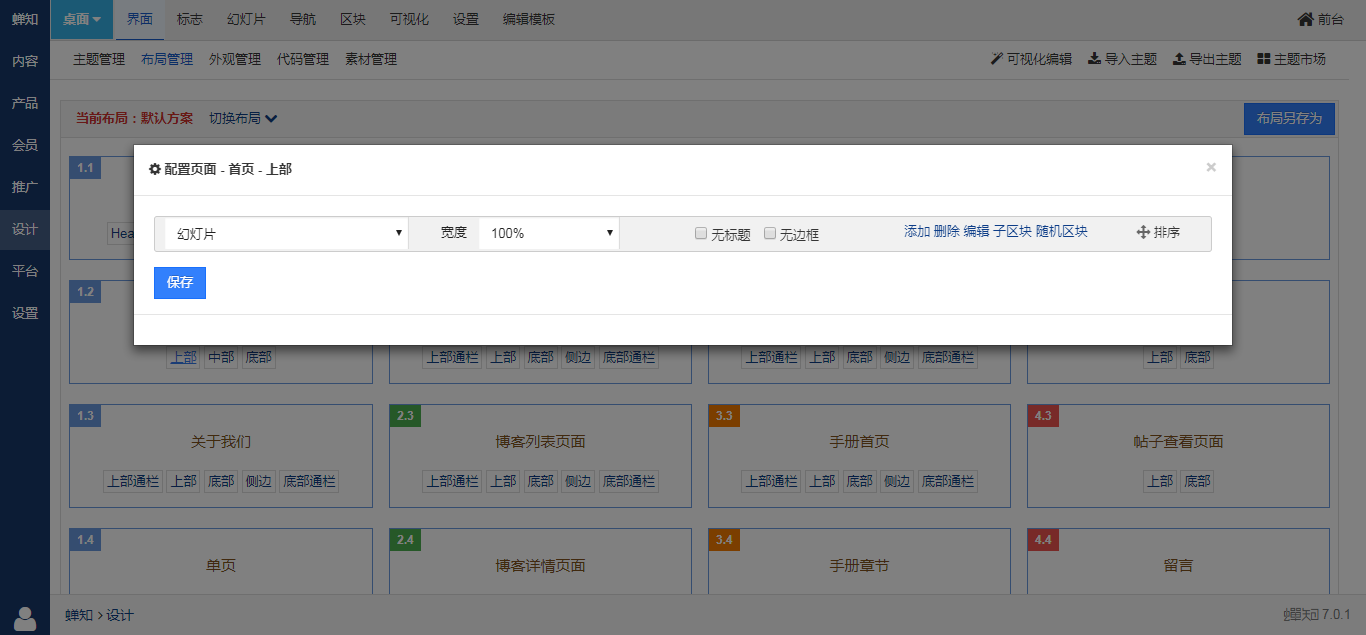Click 侧边 in 手册首页 card

pyautogui.click(x=897, y=481)
